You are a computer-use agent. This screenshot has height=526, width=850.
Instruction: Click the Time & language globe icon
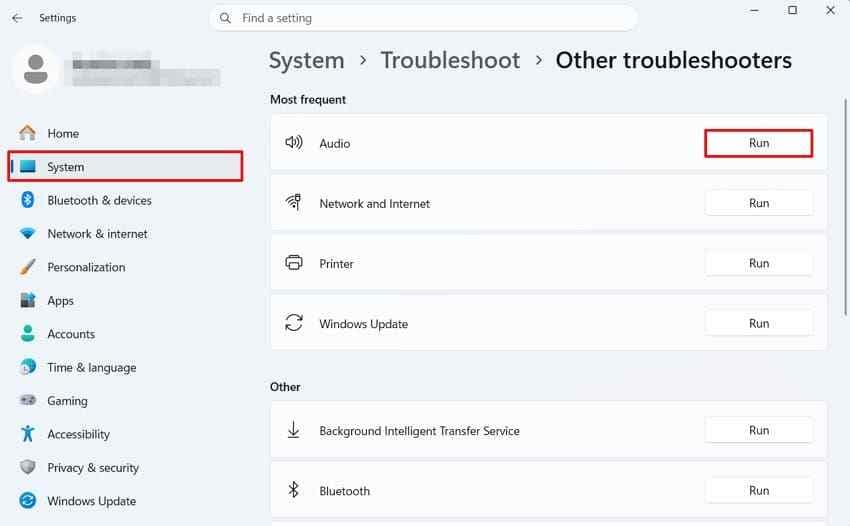pyautogui.click(x=28, y=367)
